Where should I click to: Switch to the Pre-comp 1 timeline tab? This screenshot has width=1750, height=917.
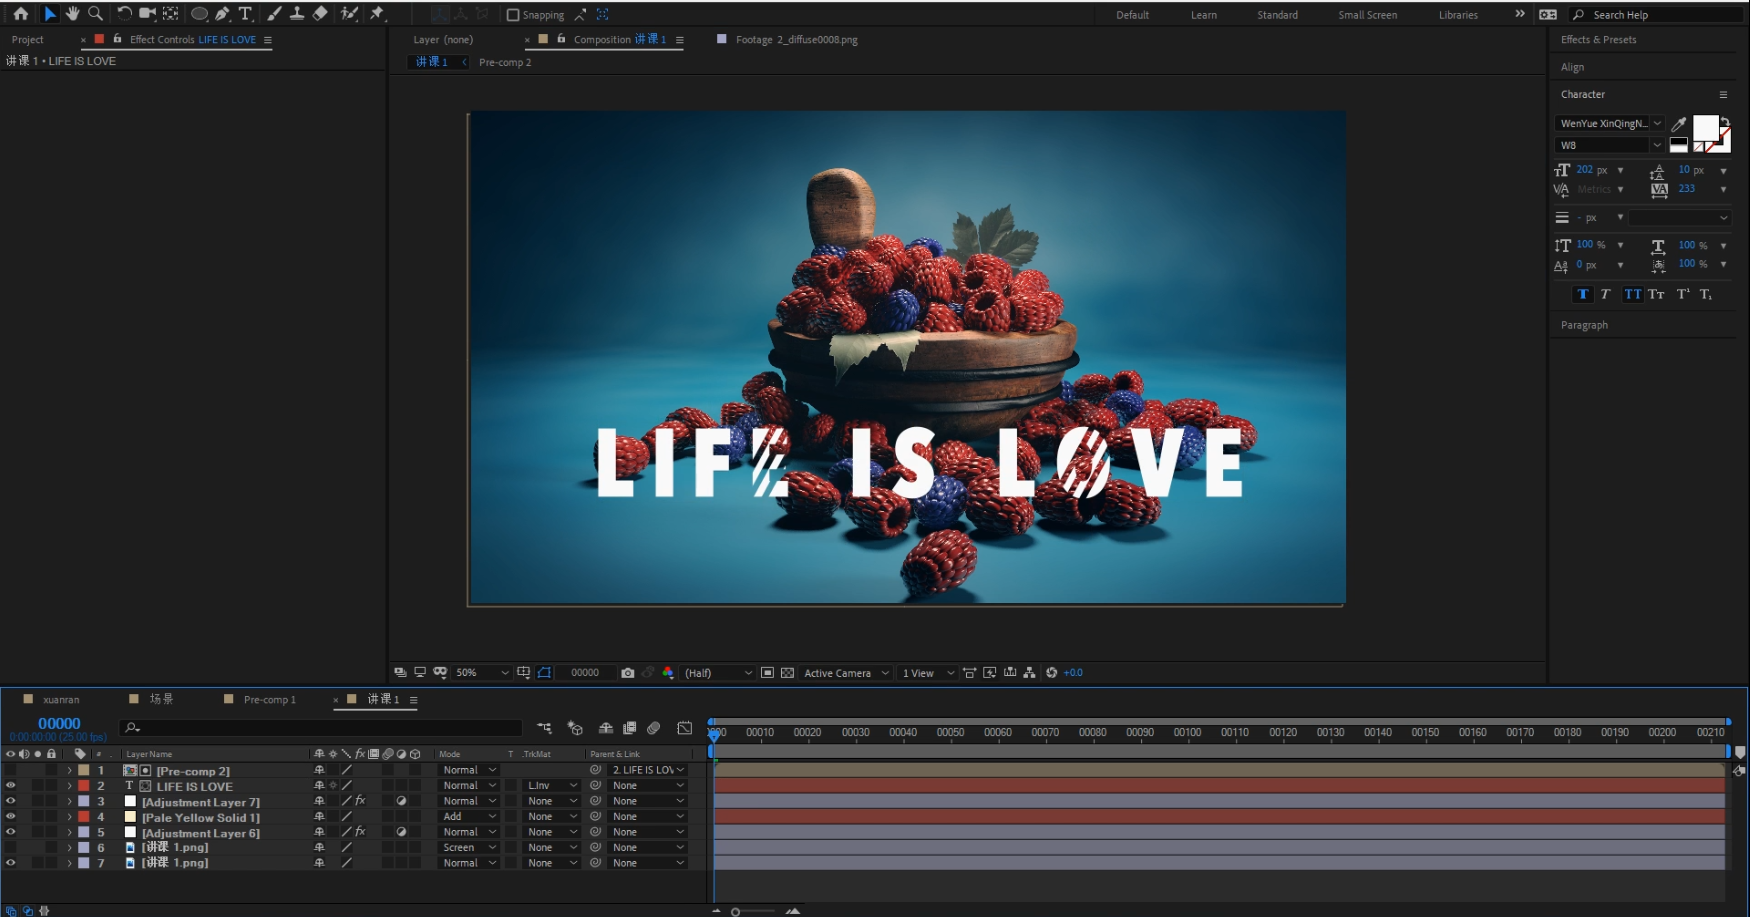pyautogui.click(x=269, y=700)
